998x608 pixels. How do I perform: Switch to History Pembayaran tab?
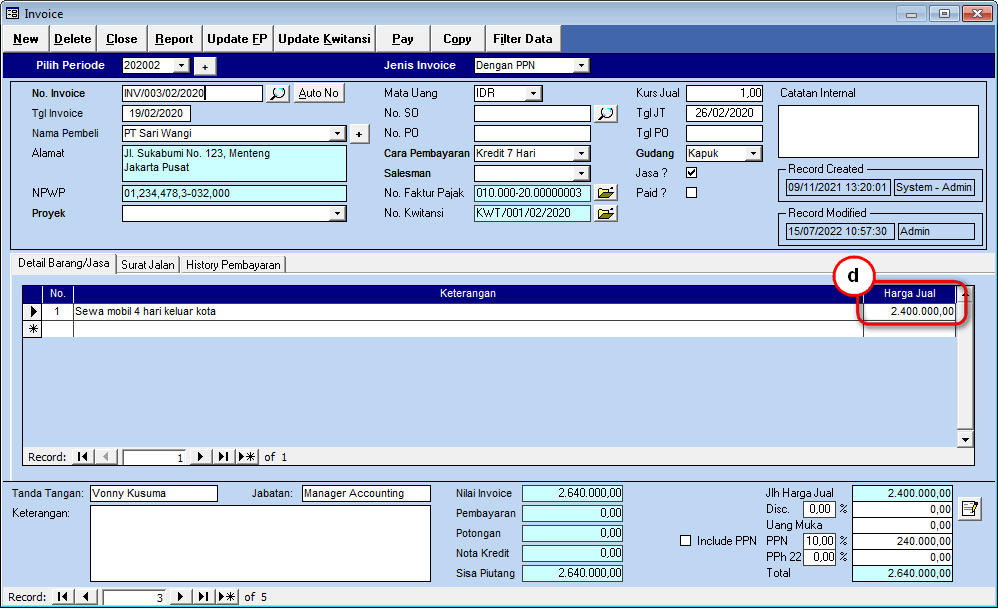coord(233,265)
